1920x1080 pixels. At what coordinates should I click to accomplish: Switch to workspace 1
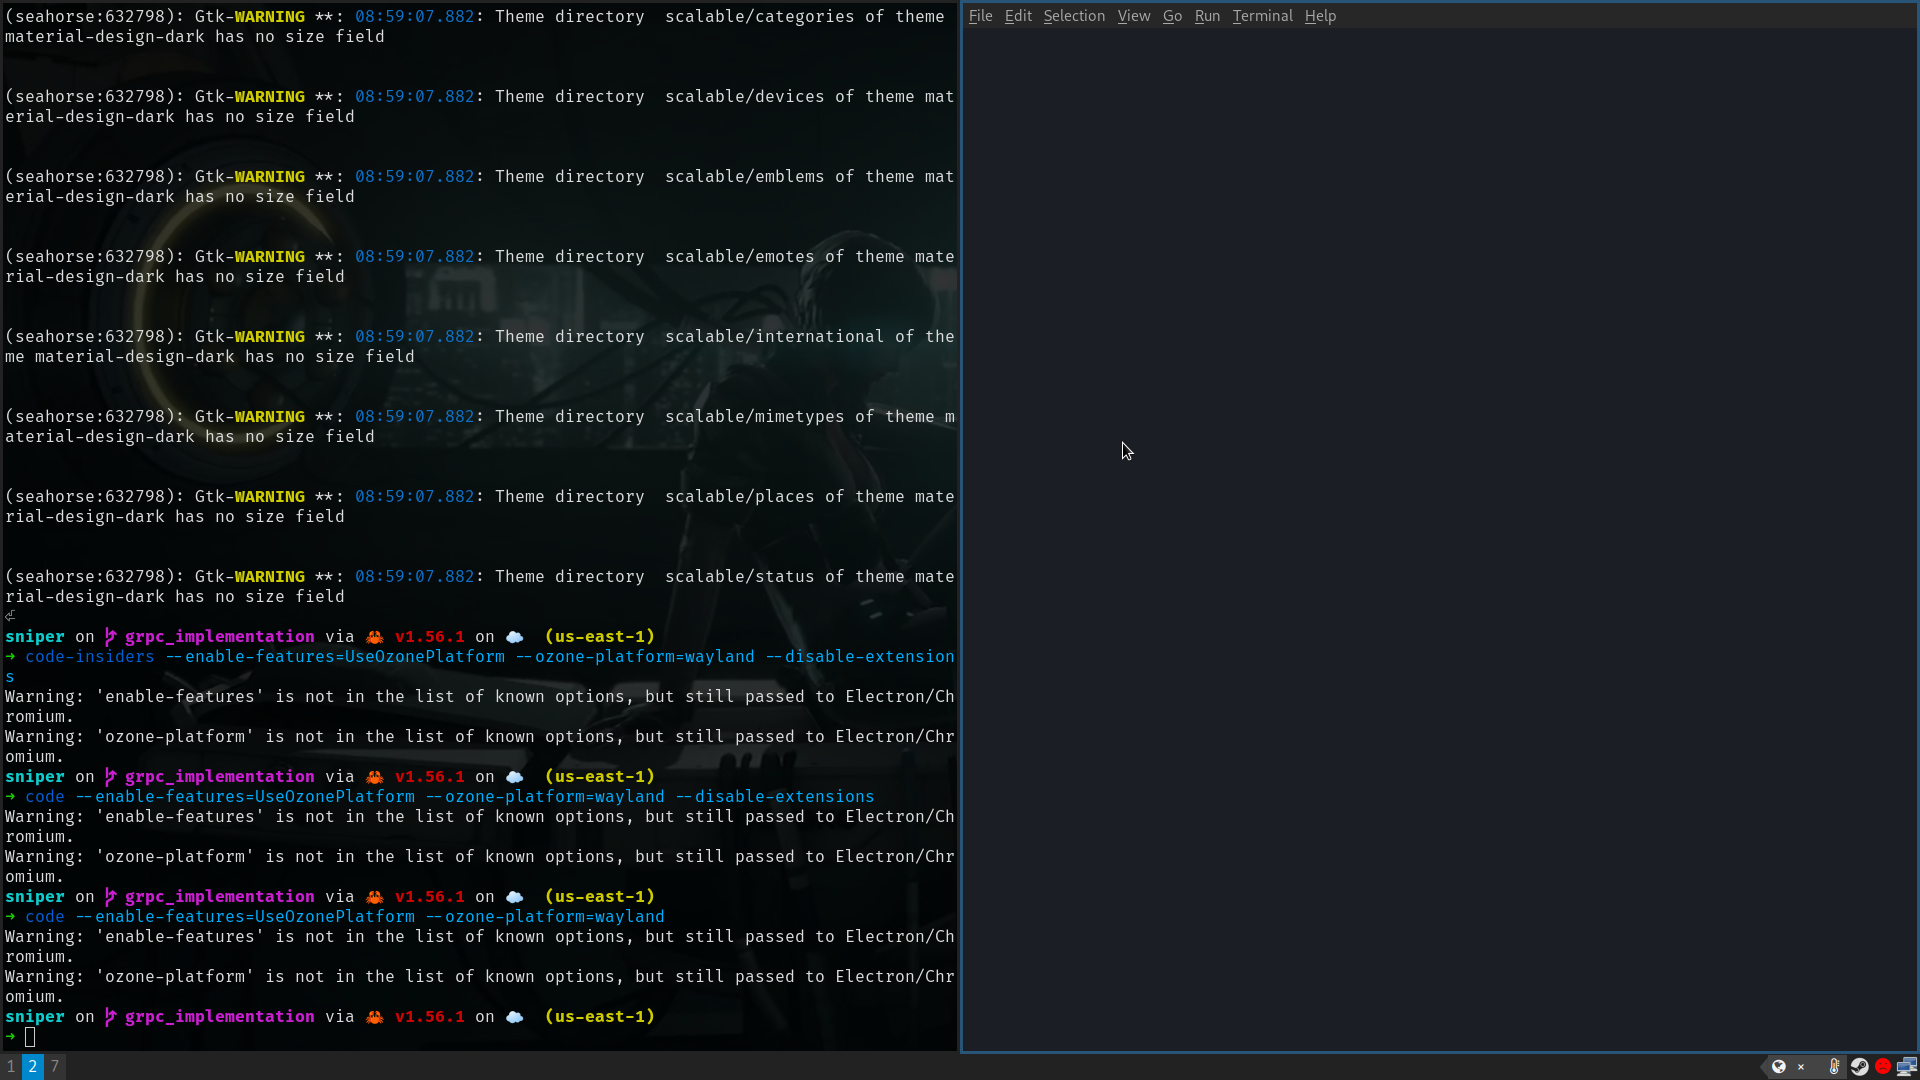10,1066
